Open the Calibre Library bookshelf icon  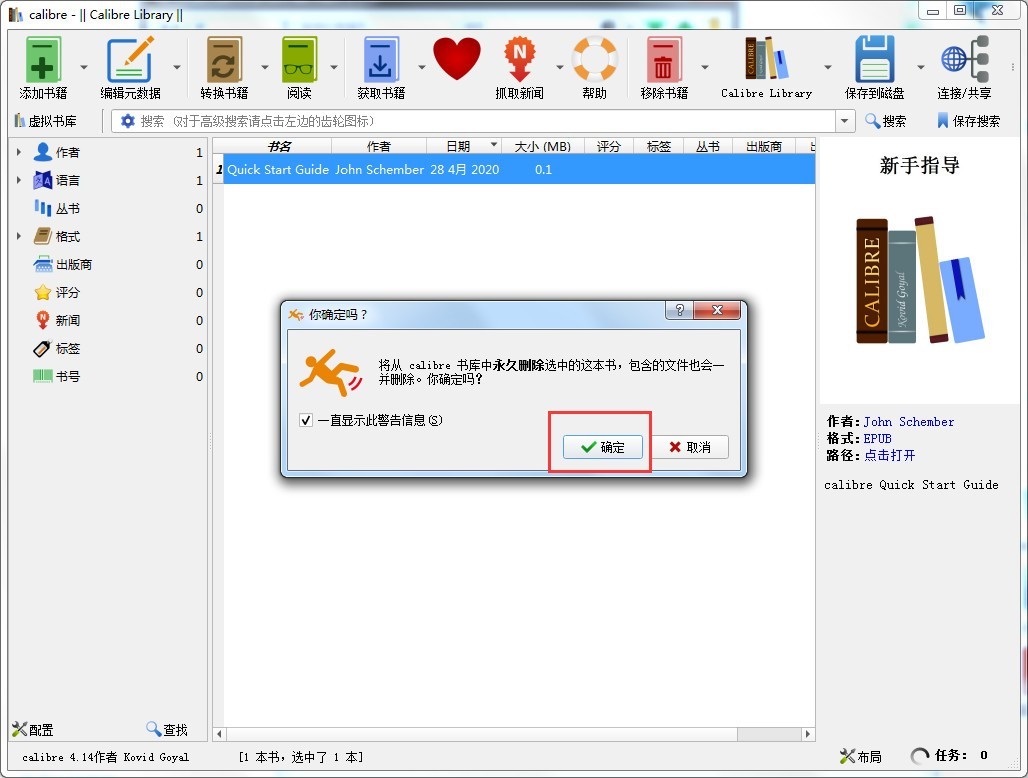(766, 60)
